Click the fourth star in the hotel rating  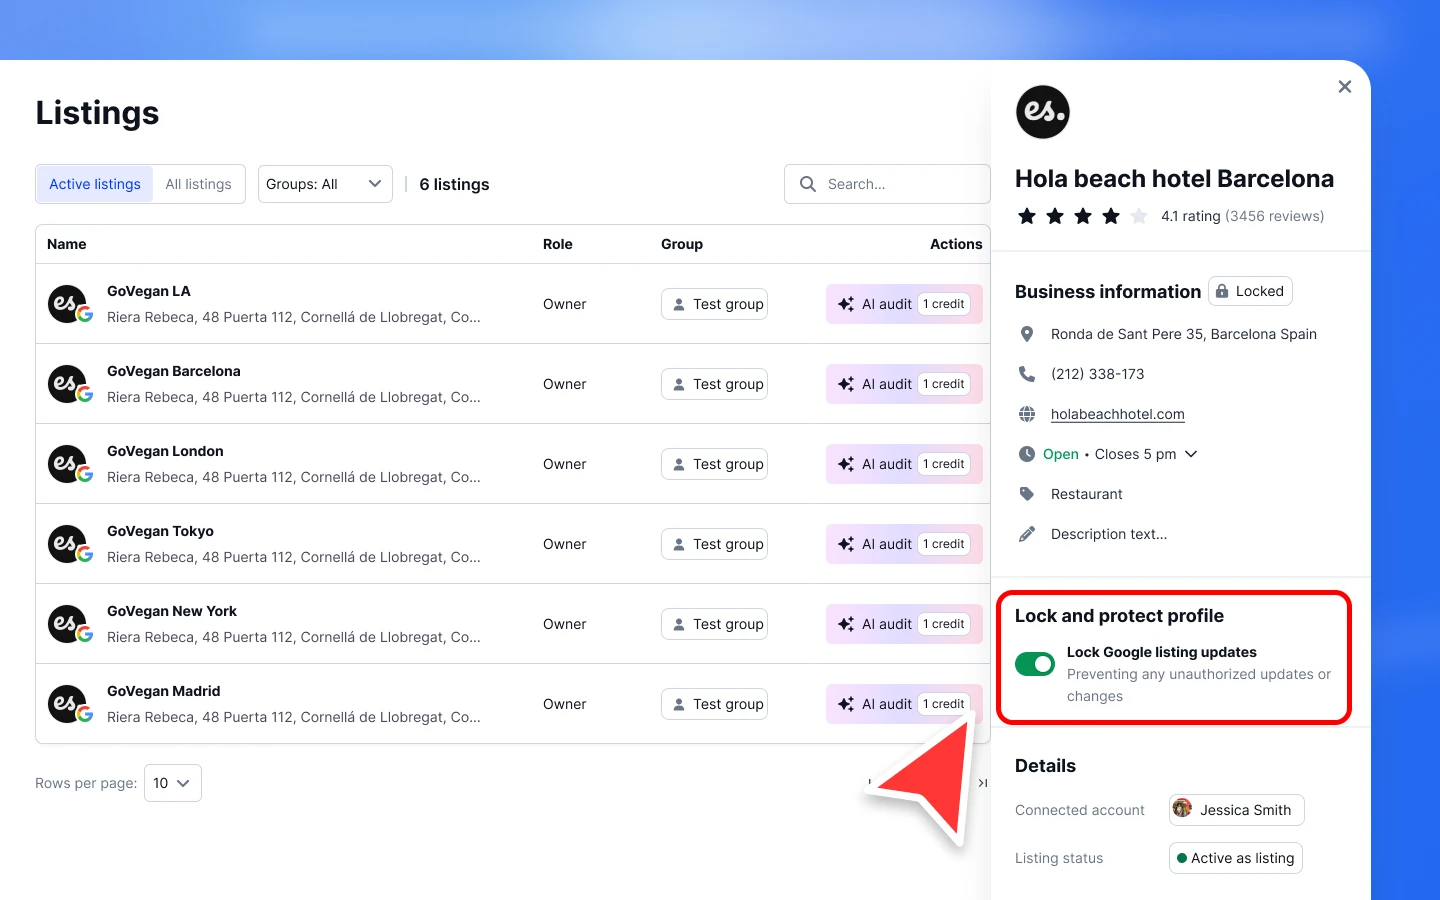1111,215
